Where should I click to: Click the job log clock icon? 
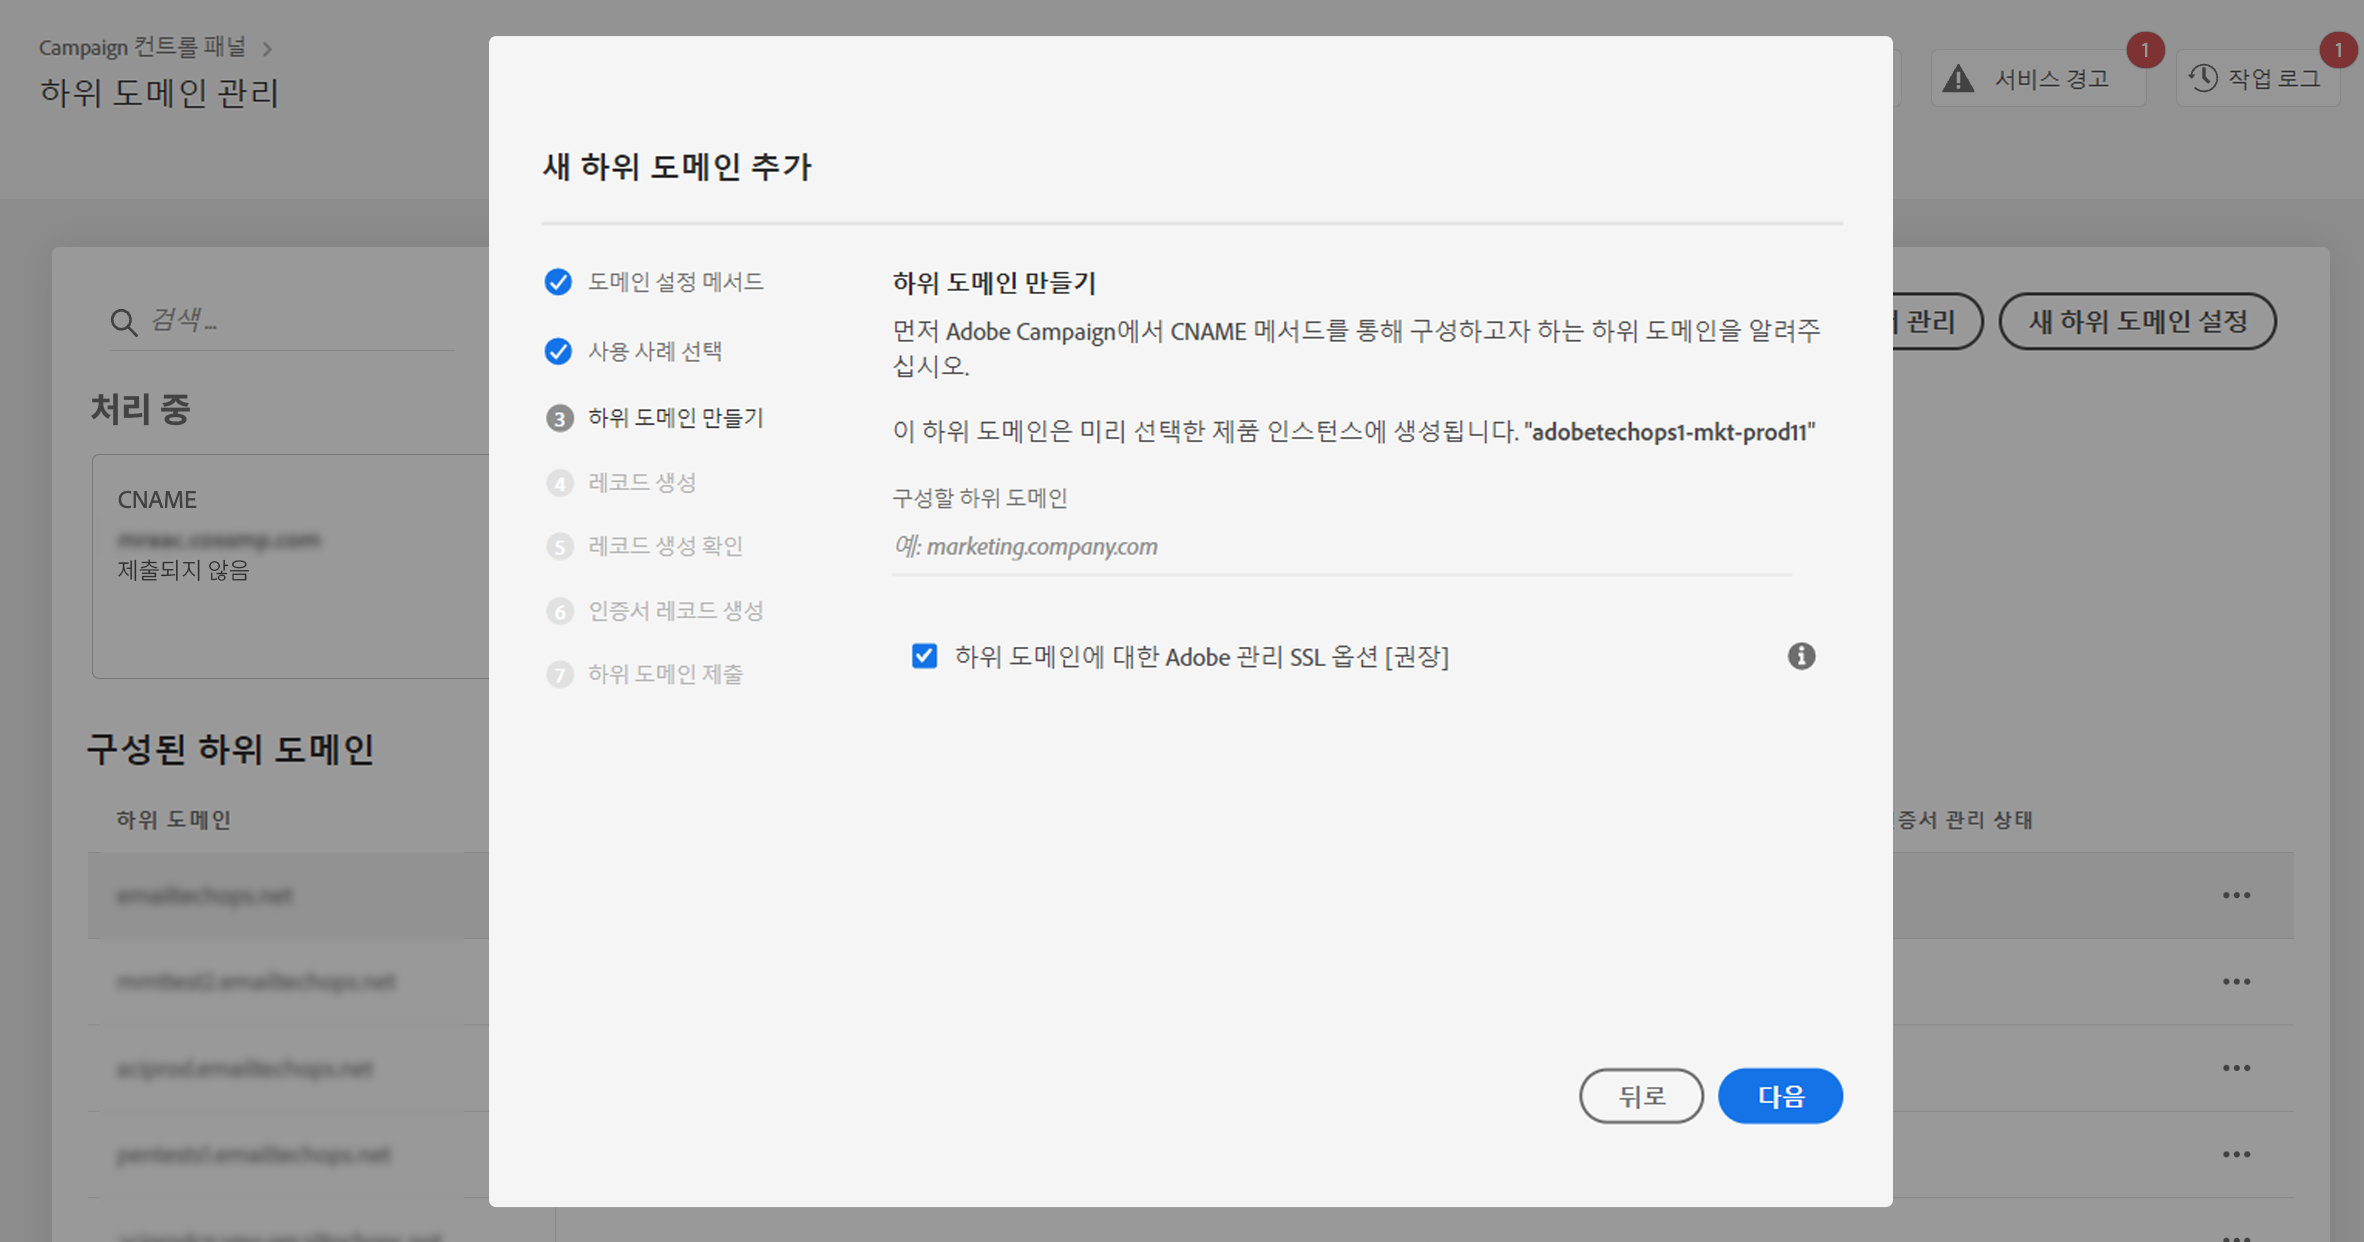(x=2203, y=78)
